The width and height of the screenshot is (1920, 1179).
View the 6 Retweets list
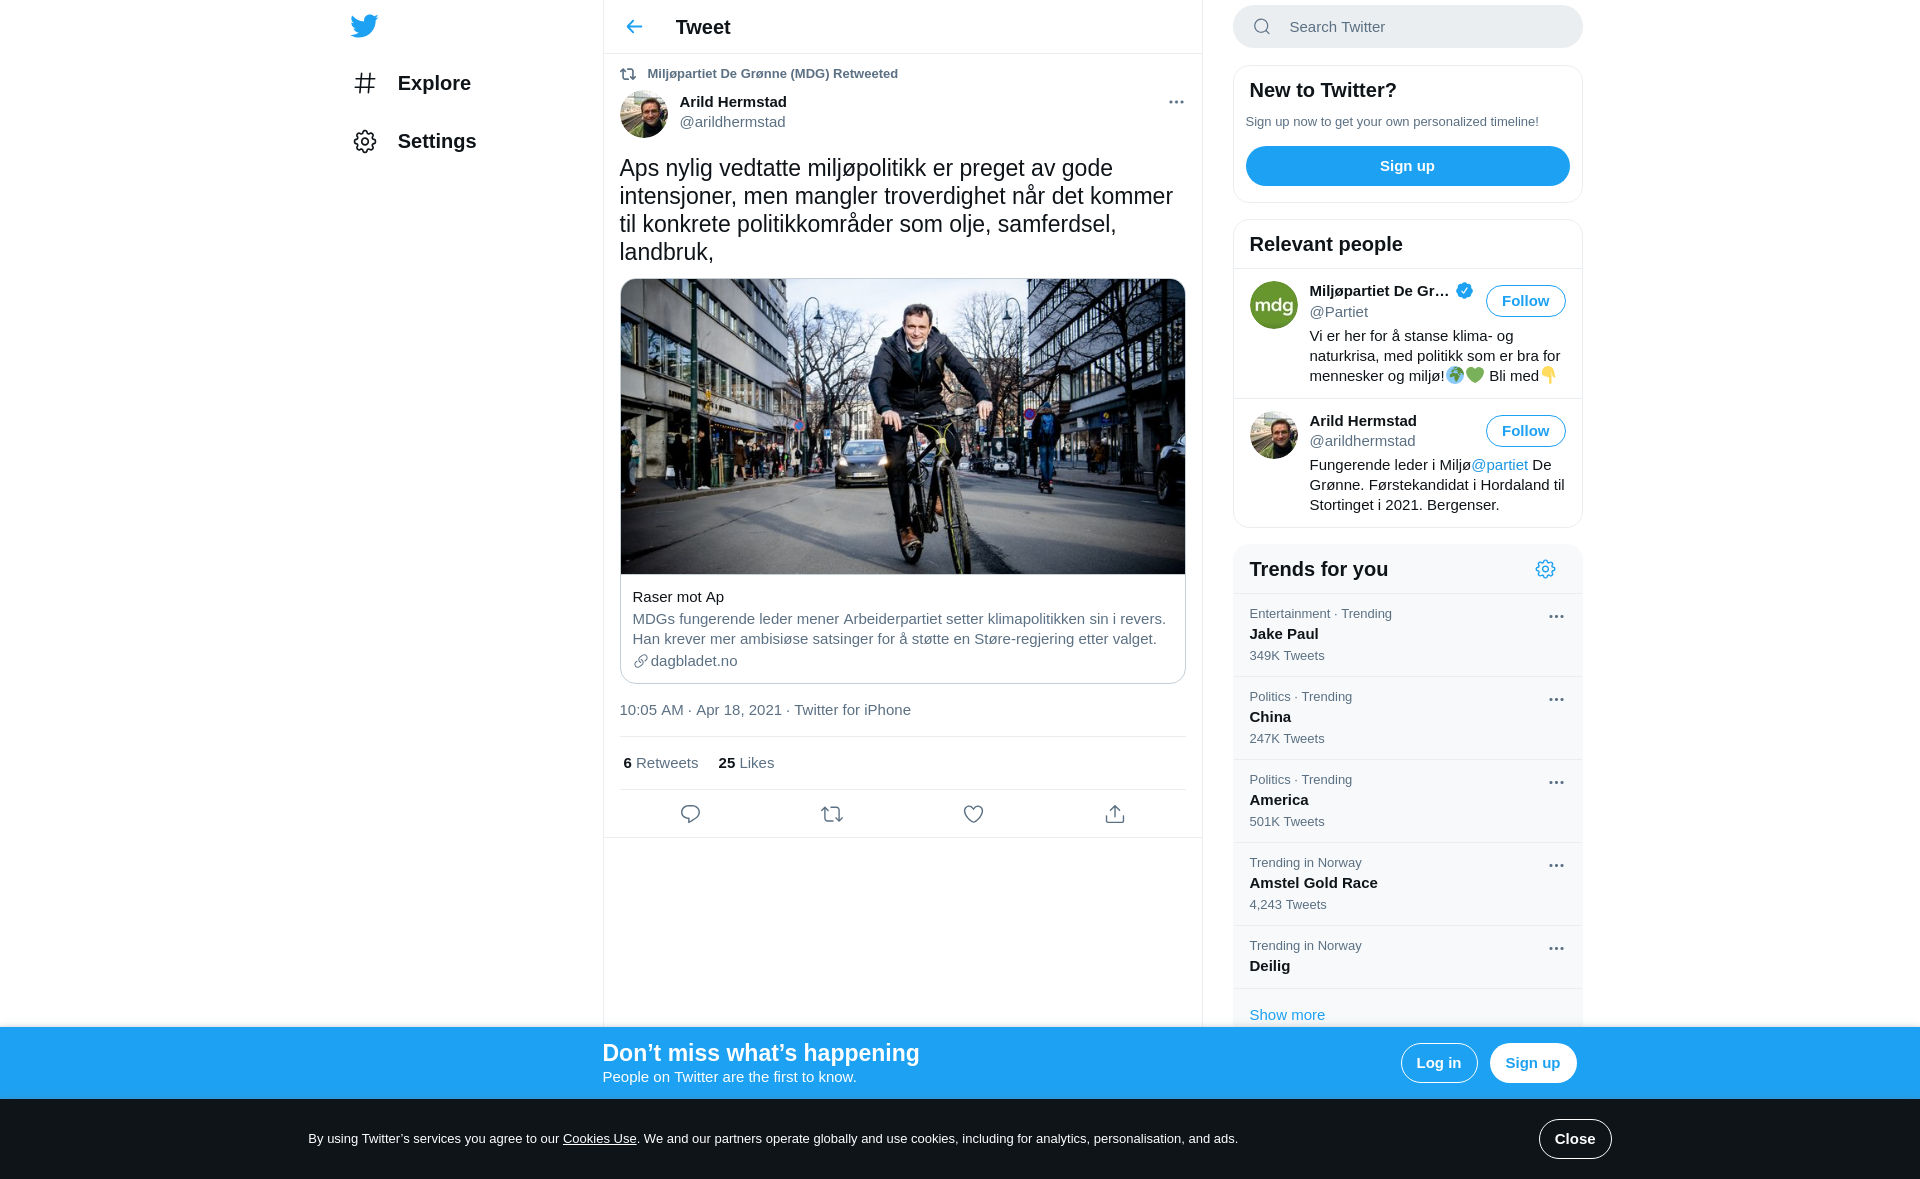pos(661,763)
